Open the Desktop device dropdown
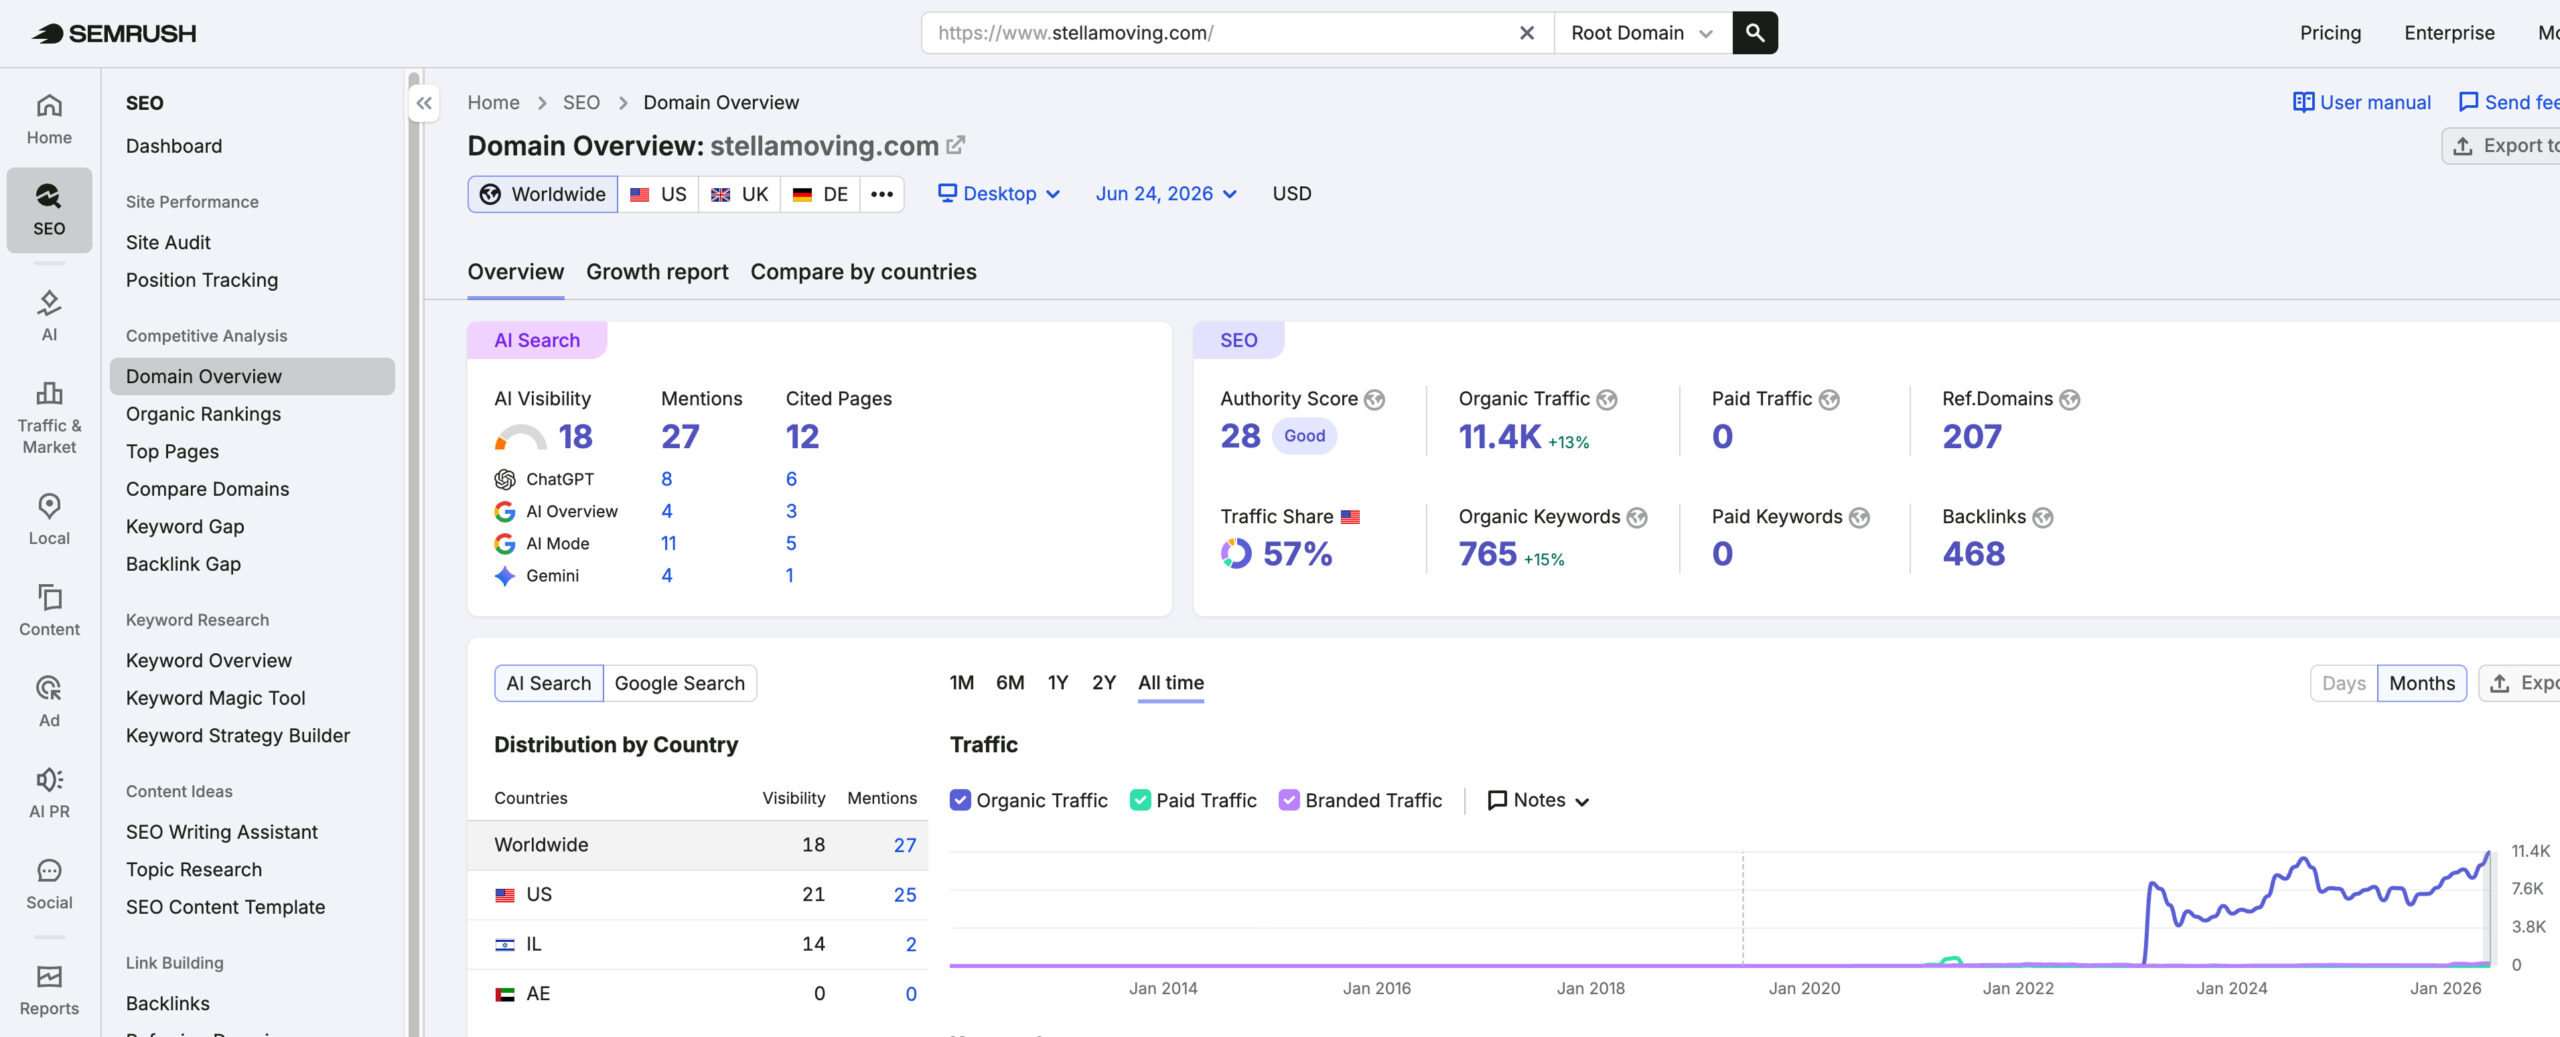Viewport: 2560px width, 1037px height. pos(998,194)
